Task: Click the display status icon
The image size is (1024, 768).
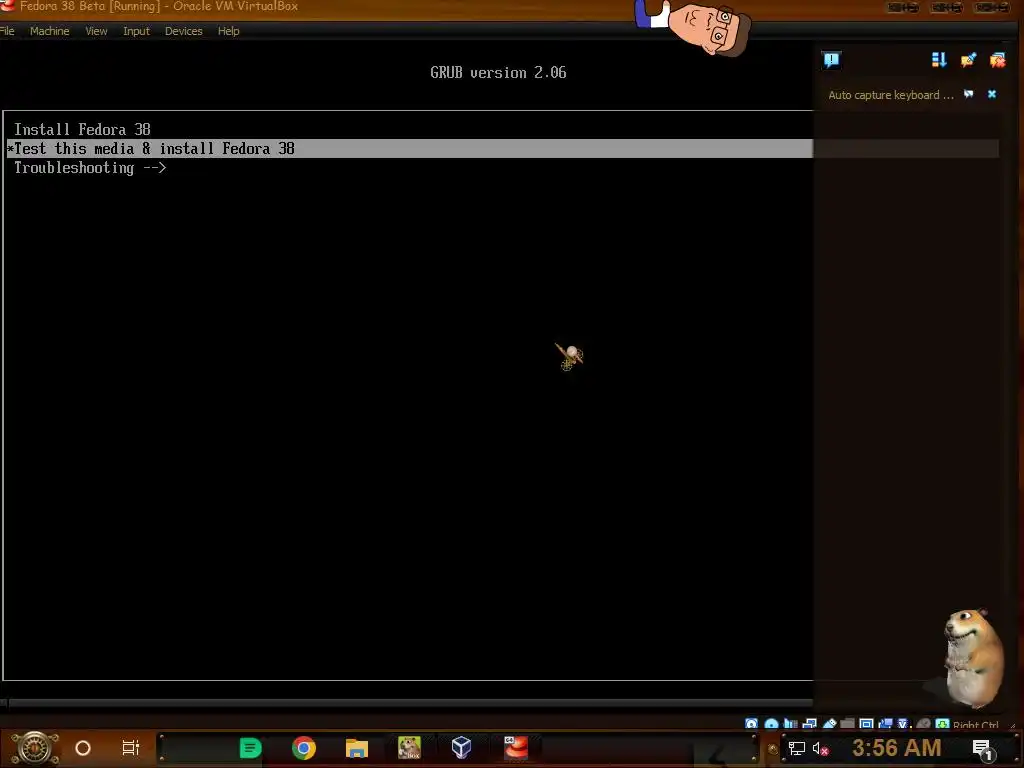Action: [867, 724]
